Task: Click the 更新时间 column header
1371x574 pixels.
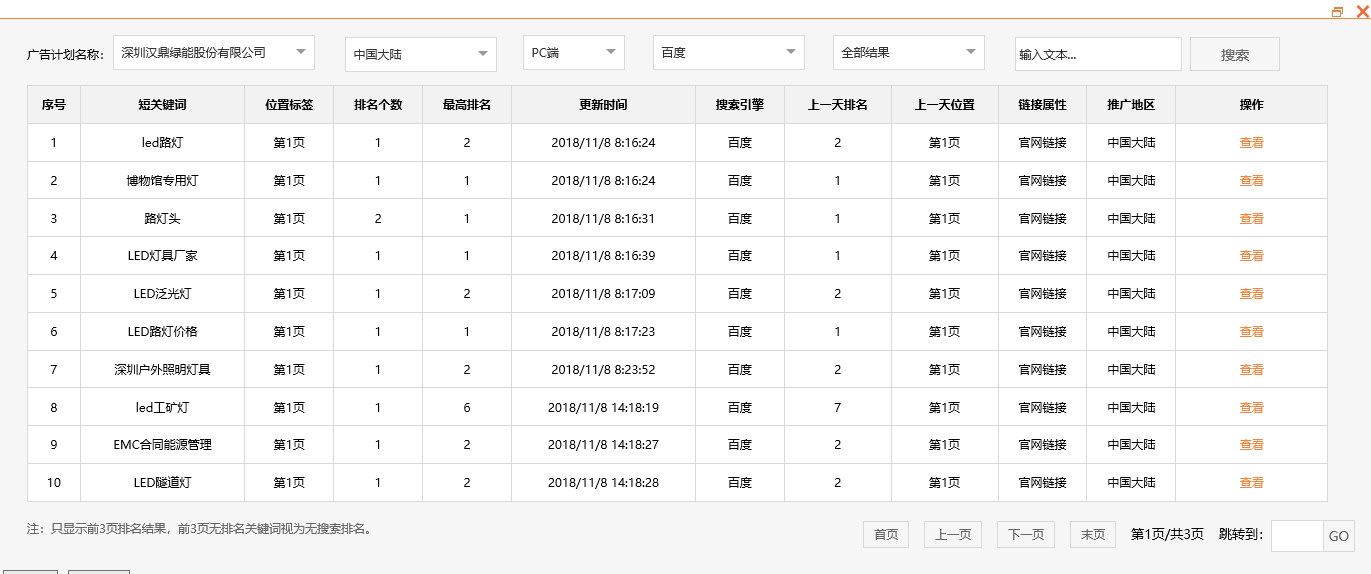Action: (604, 105)
